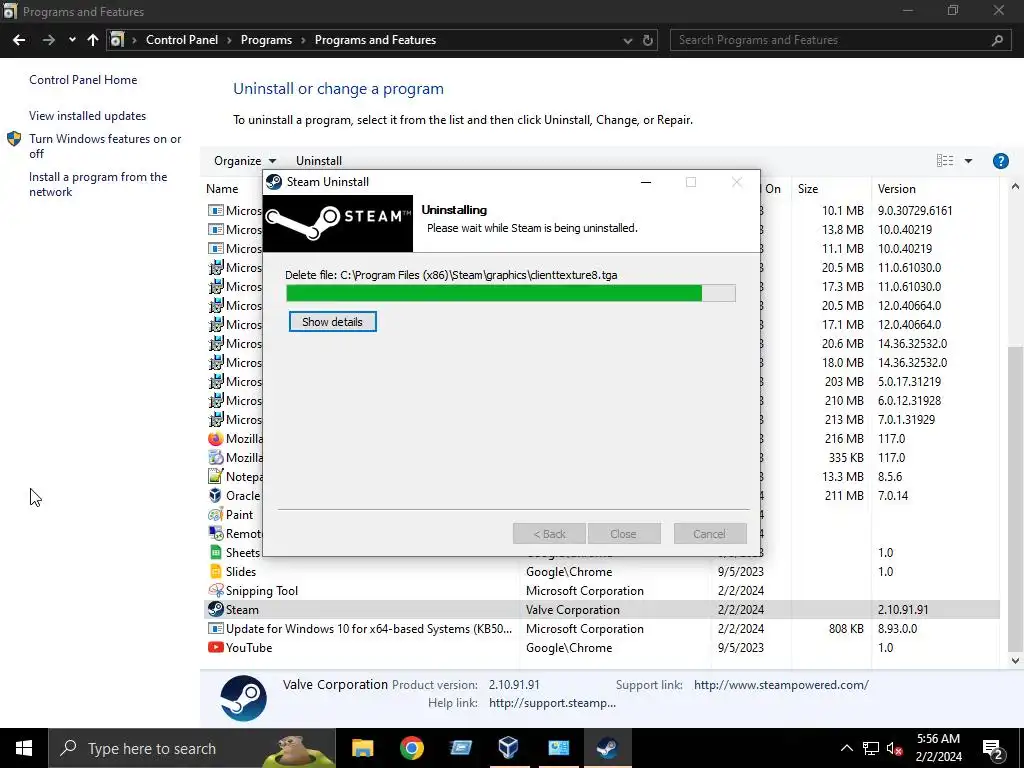Sort list by the Version column header
The width and height of the screenshot is (1024, 768).
(x=897, y=189)
